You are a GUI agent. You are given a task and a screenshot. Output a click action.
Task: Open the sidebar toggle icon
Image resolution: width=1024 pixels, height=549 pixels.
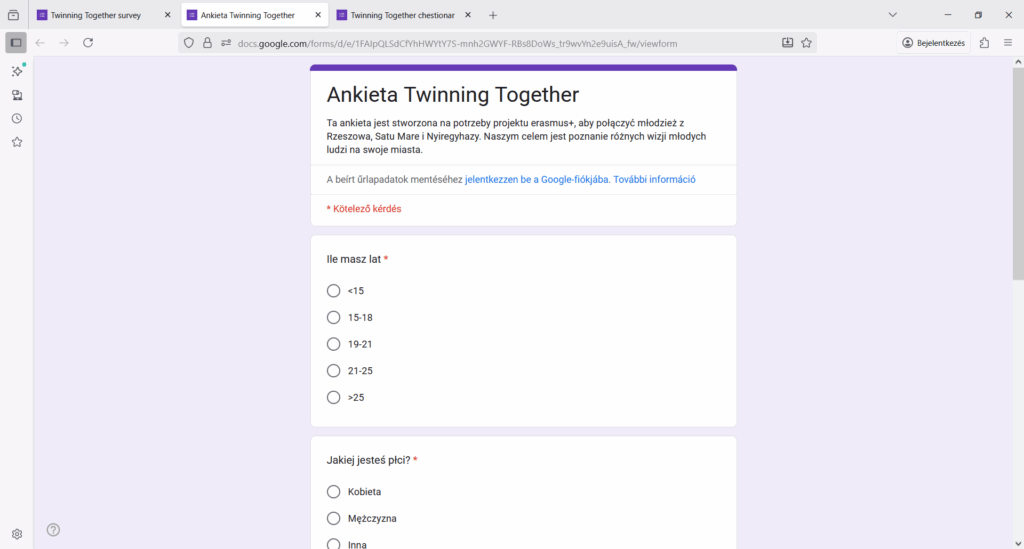coord(16,43)
